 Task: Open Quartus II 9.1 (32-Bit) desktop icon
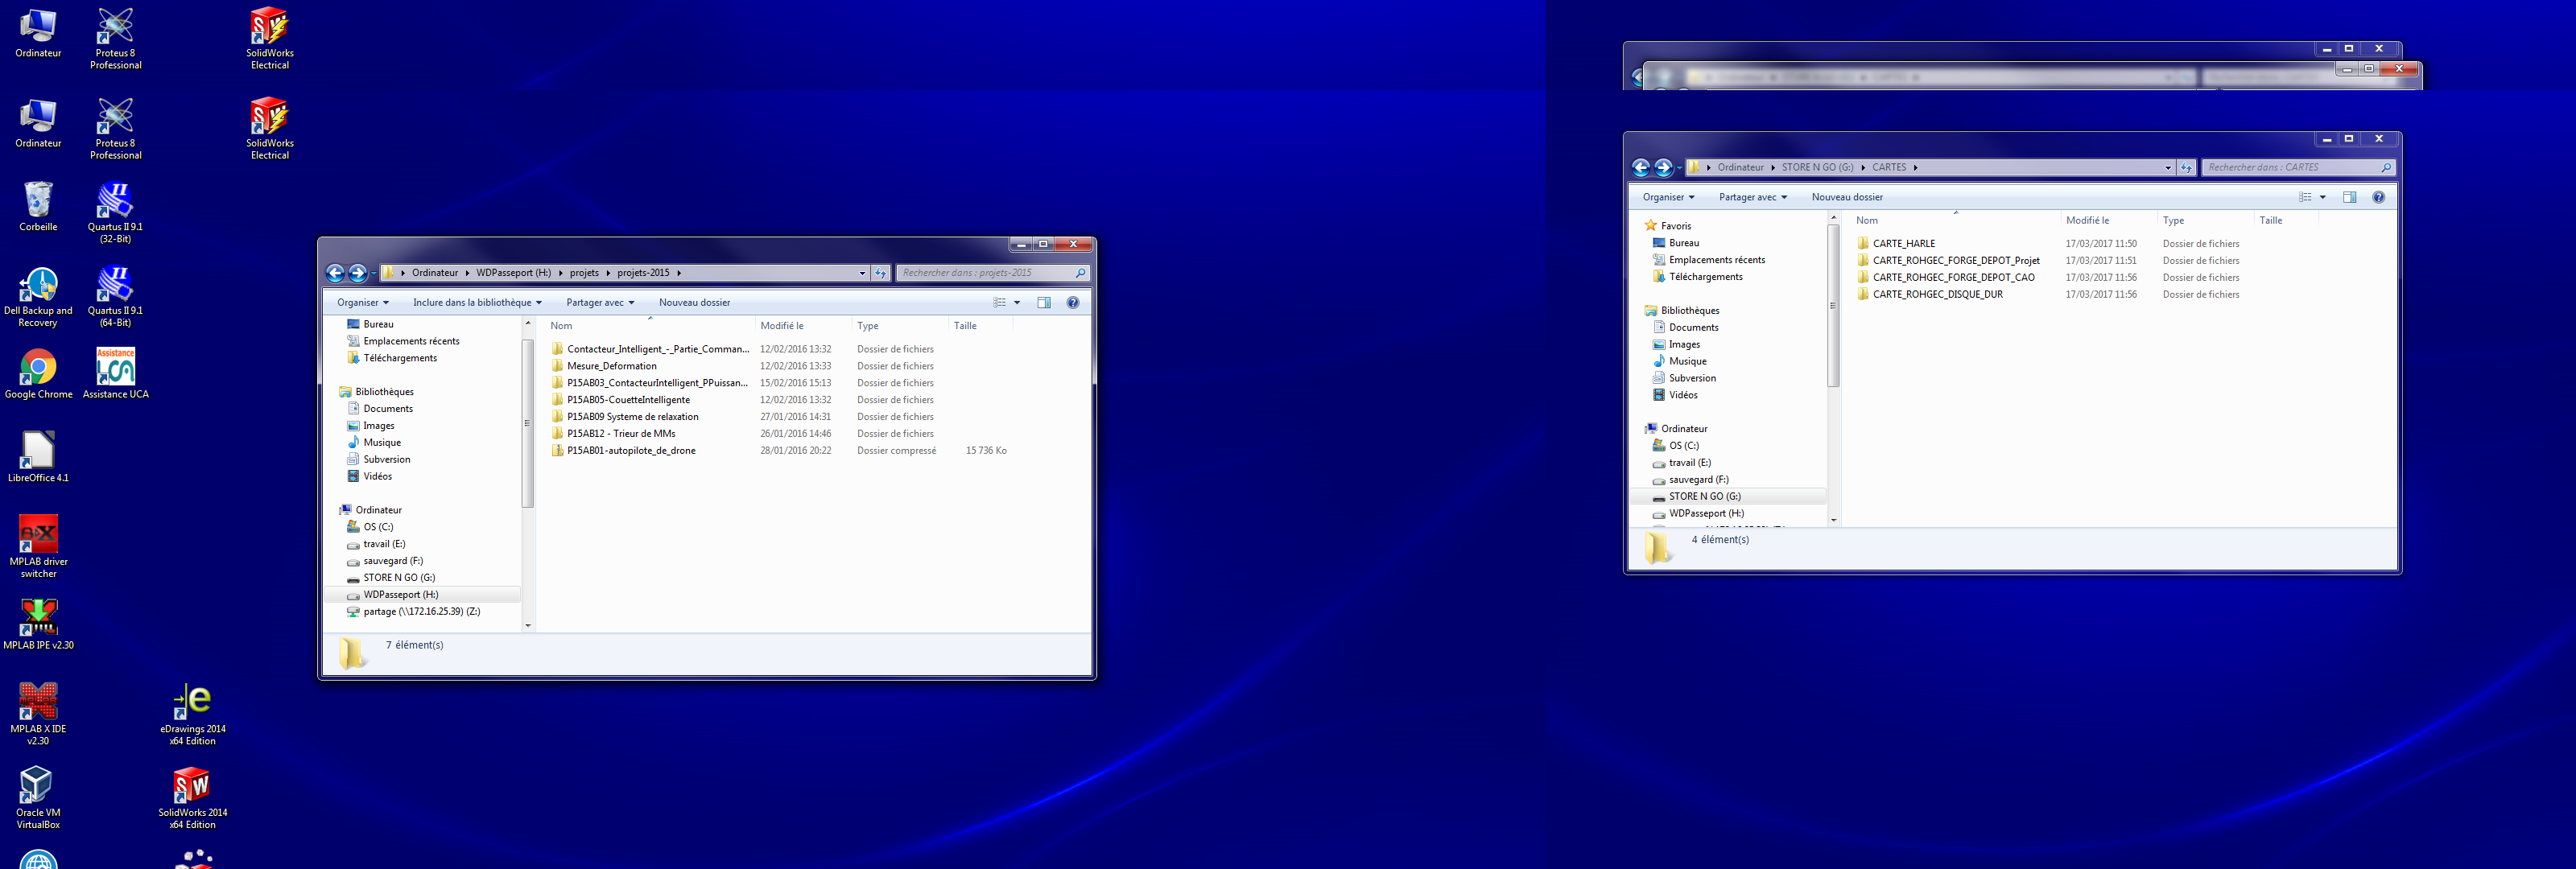coord(115,212)
